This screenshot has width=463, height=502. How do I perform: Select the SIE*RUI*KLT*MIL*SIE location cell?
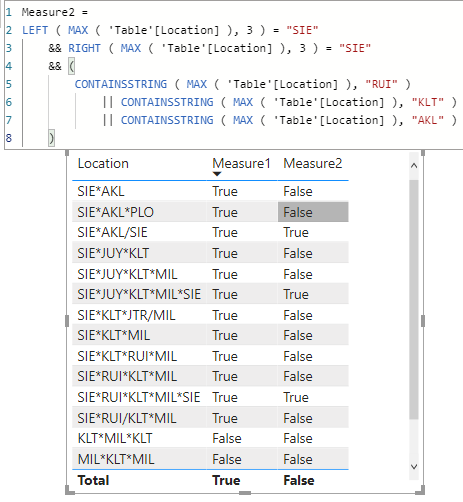139,397
